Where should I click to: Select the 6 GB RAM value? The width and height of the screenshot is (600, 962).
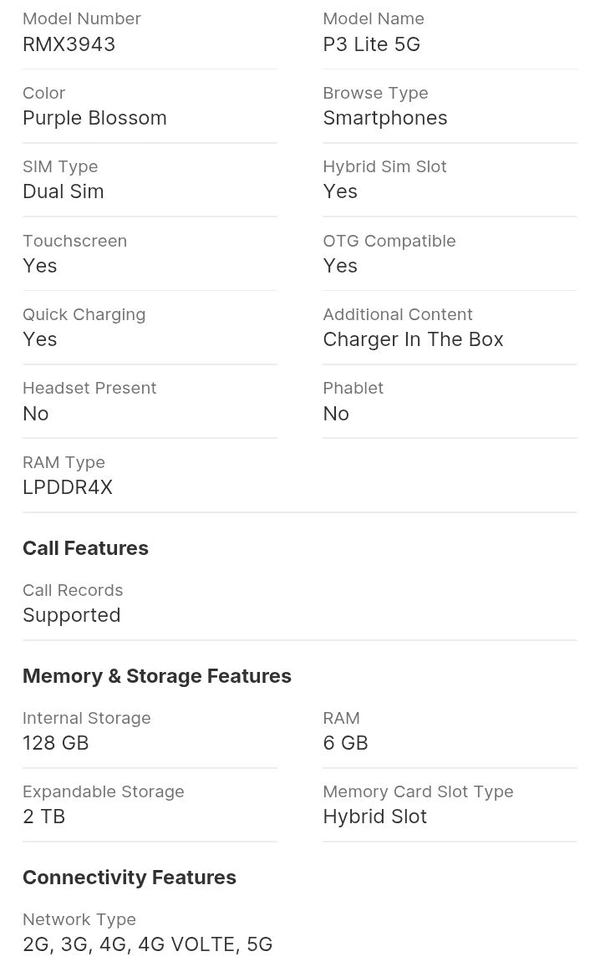click(345, 742)
